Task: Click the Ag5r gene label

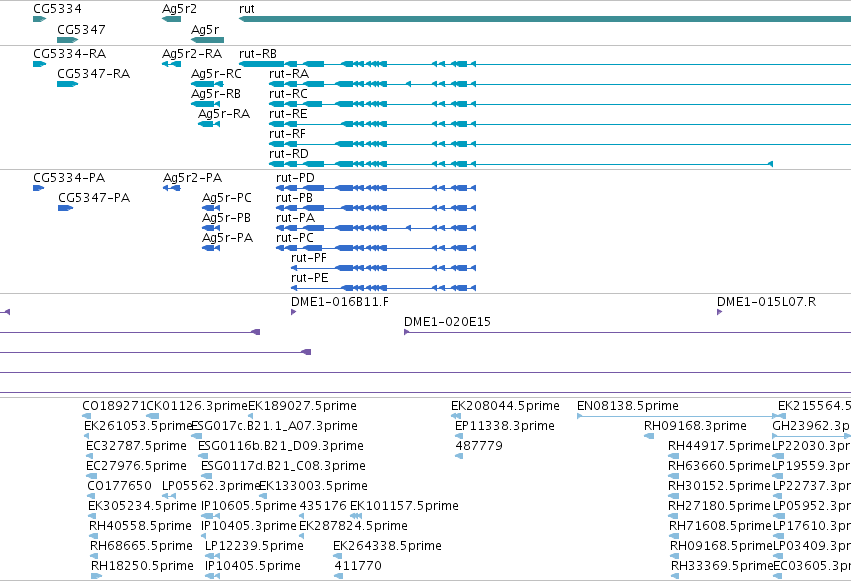Action: tap(205, 29)
